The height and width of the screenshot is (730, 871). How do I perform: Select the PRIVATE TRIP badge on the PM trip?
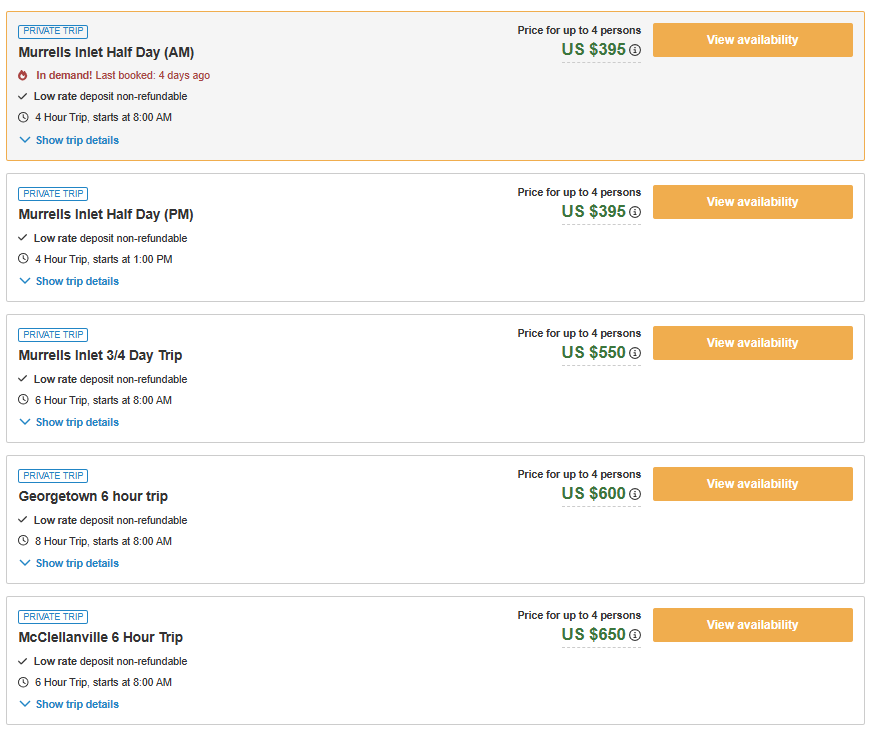52,193
